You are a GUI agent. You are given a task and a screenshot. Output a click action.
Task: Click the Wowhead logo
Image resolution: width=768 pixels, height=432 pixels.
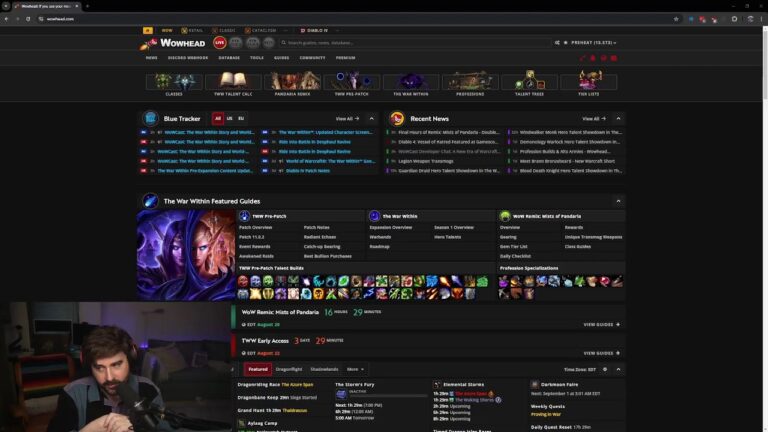pyautogui.click(x=172, y=43)
